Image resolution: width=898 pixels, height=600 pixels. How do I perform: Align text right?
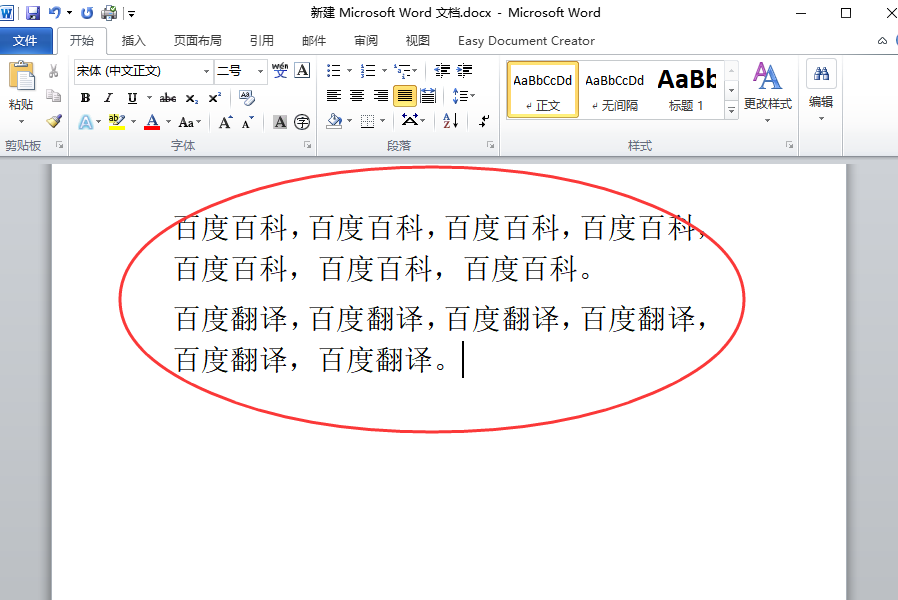381,96
